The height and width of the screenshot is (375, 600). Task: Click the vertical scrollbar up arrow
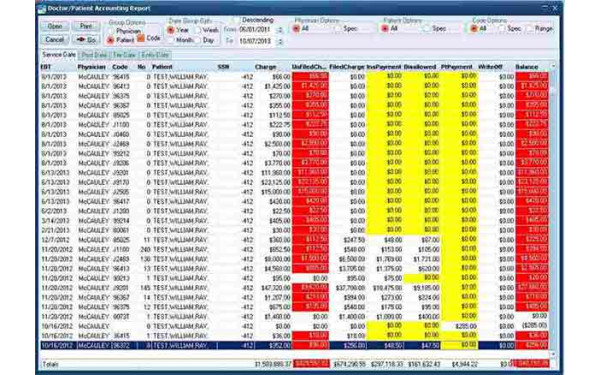tap(553, 67)
